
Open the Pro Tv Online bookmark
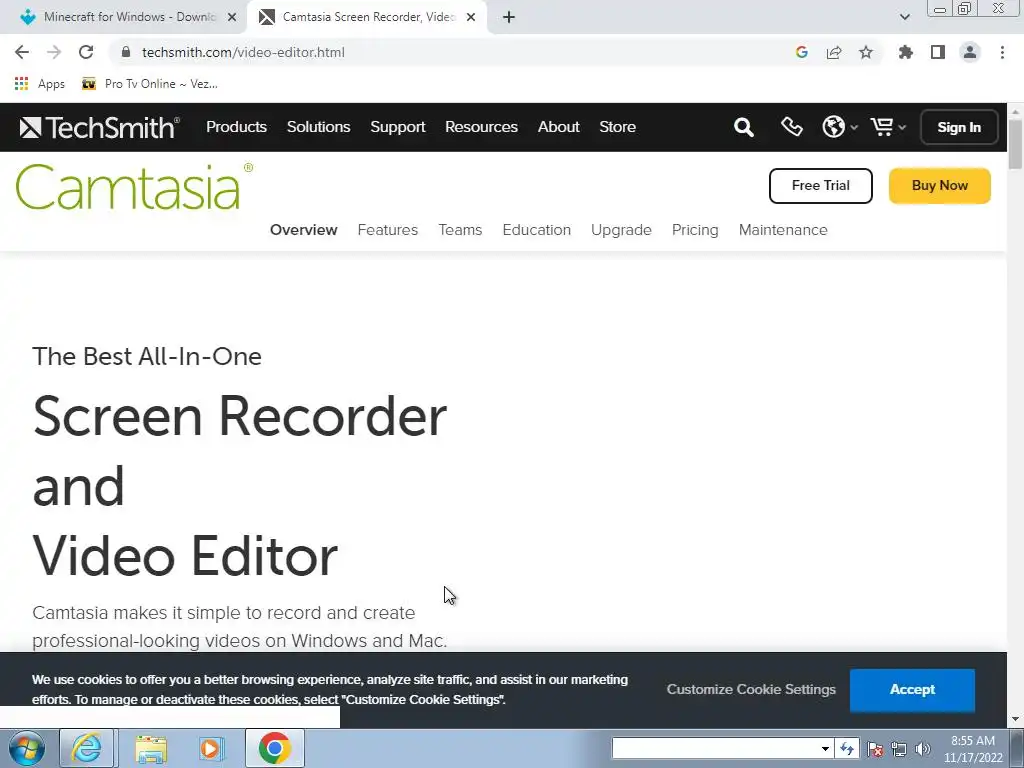(x=150, y=84)
